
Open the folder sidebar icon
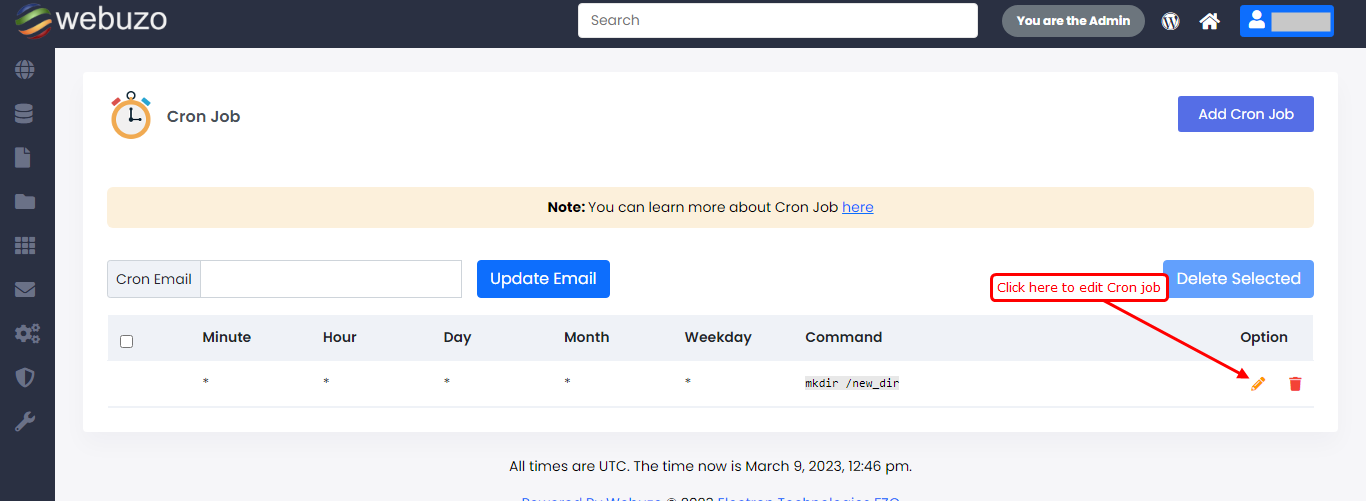[25, 202]
